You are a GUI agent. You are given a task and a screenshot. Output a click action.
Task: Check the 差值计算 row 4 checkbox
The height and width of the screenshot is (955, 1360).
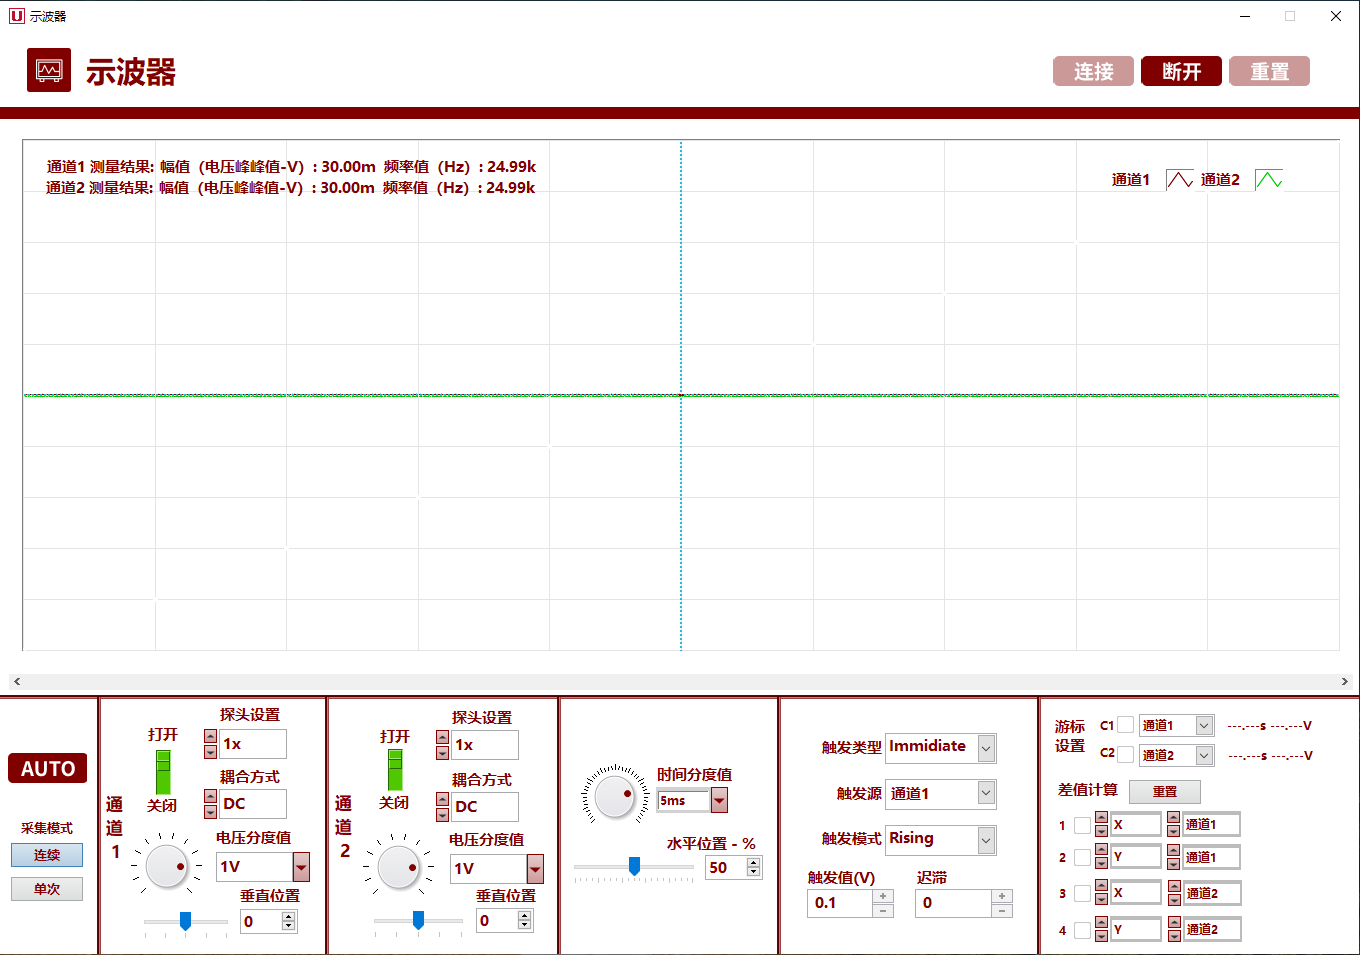click(x=1082, y=930)
